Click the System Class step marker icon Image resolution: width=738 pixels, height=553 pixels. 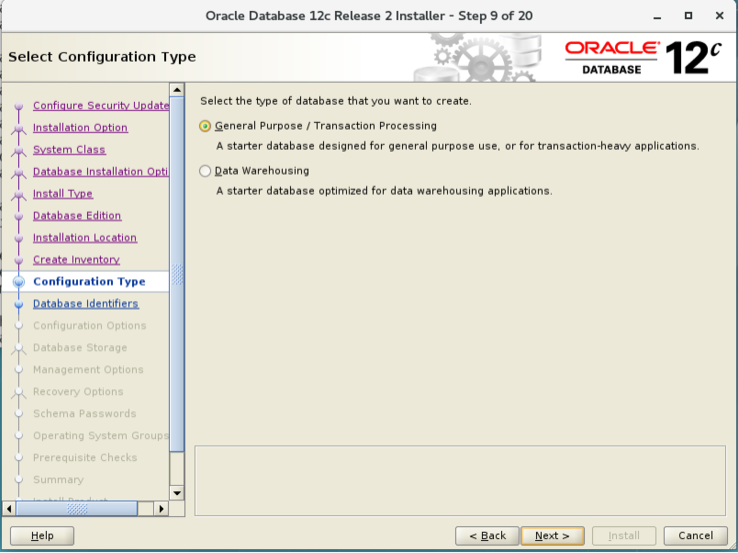tap(19, 151)
